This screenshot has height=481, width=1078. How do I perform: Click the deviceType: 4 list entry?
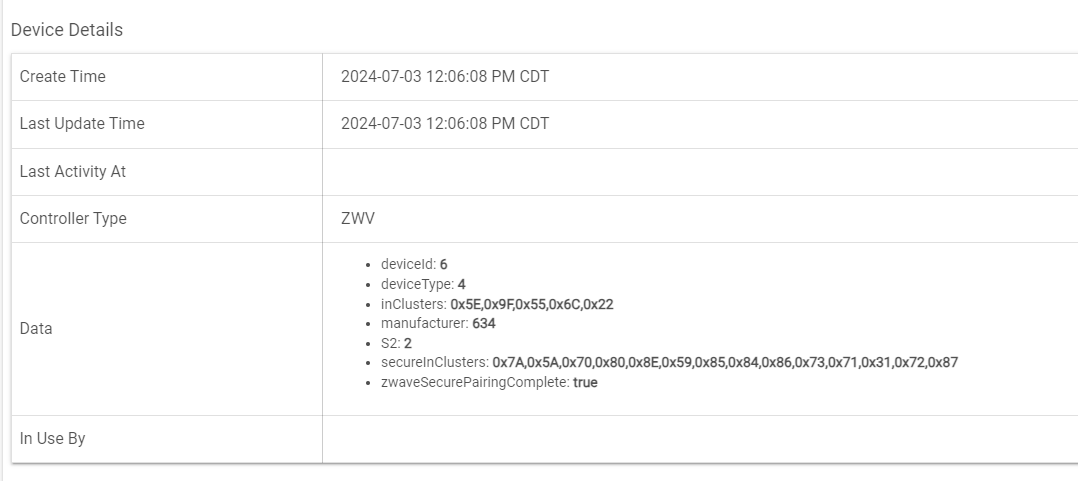coord(423,284)
